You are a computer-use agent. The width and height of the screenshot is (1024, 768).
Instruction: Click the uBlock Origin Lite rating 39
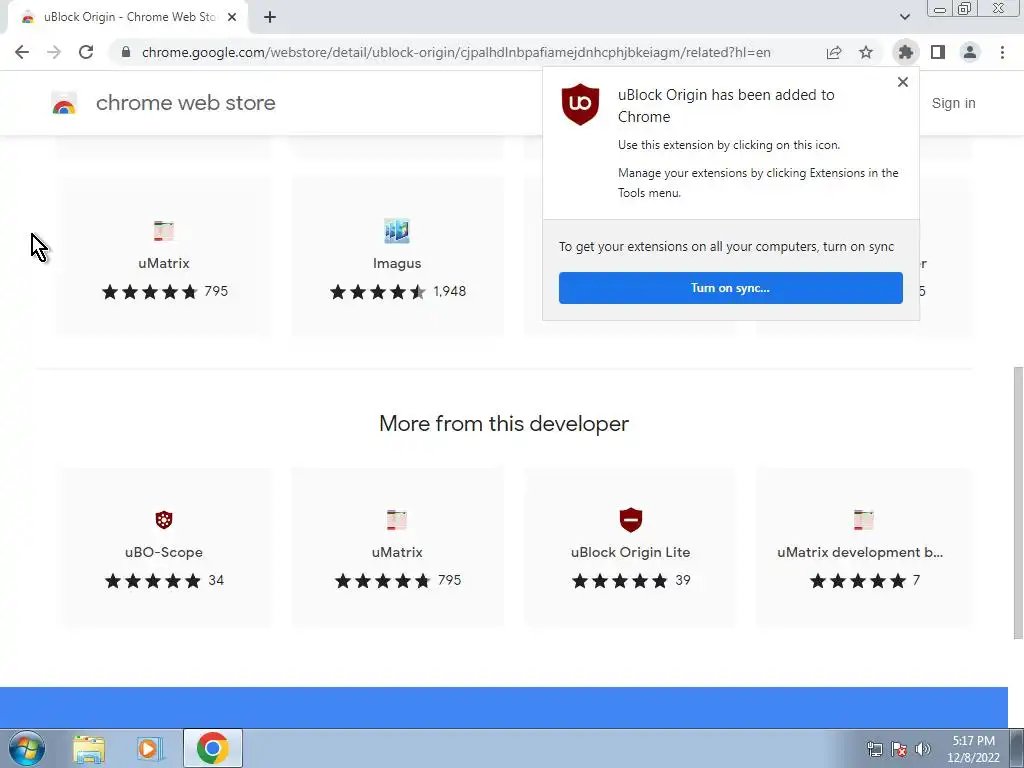pyautogui.click(x=631, y=581)
